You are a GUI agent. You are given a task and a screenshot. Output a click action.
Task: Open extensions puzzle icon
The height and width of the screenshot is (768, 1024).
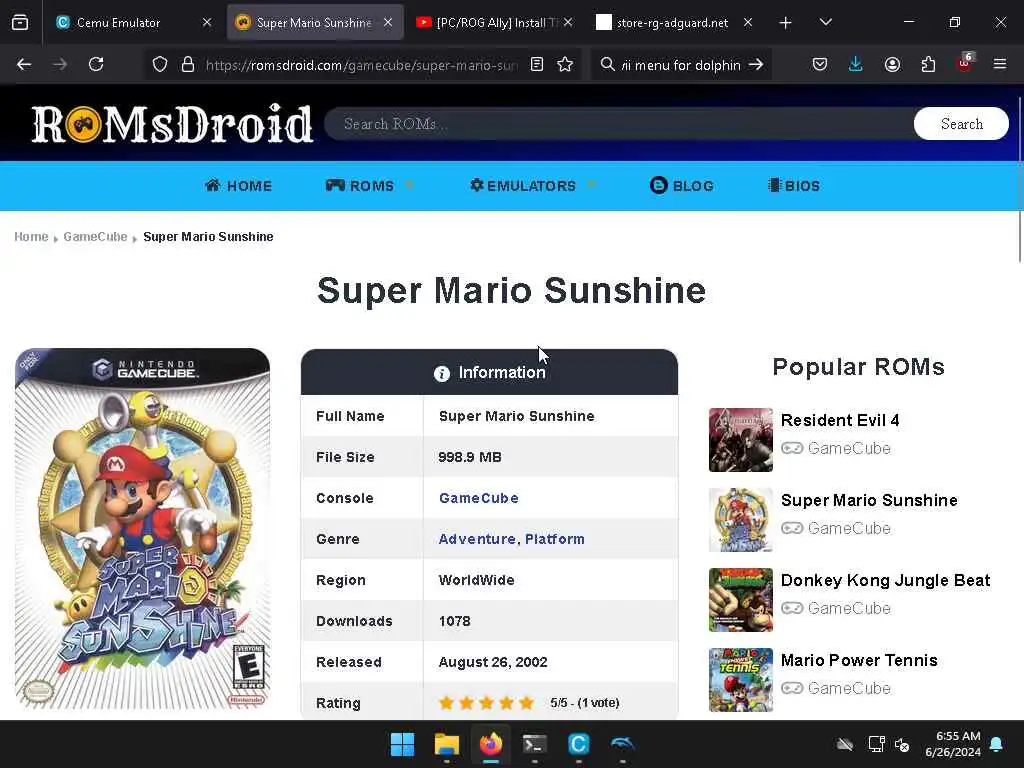click(928, 64)
